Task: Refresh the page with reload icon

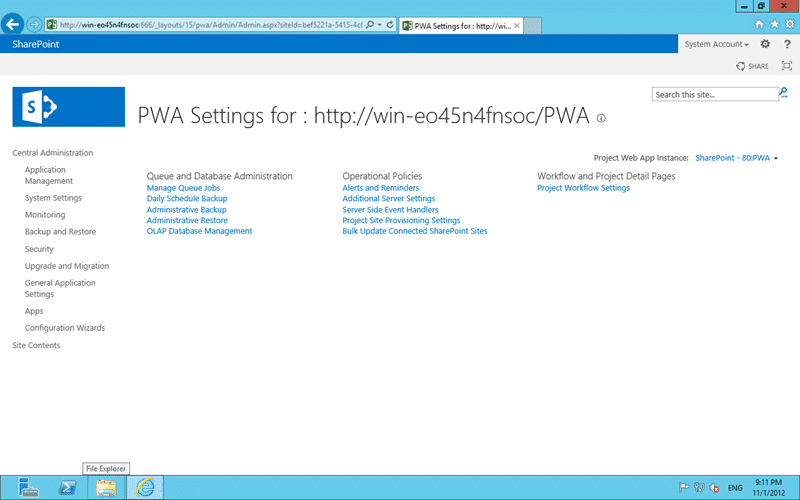Action: (x=390, y=24)
